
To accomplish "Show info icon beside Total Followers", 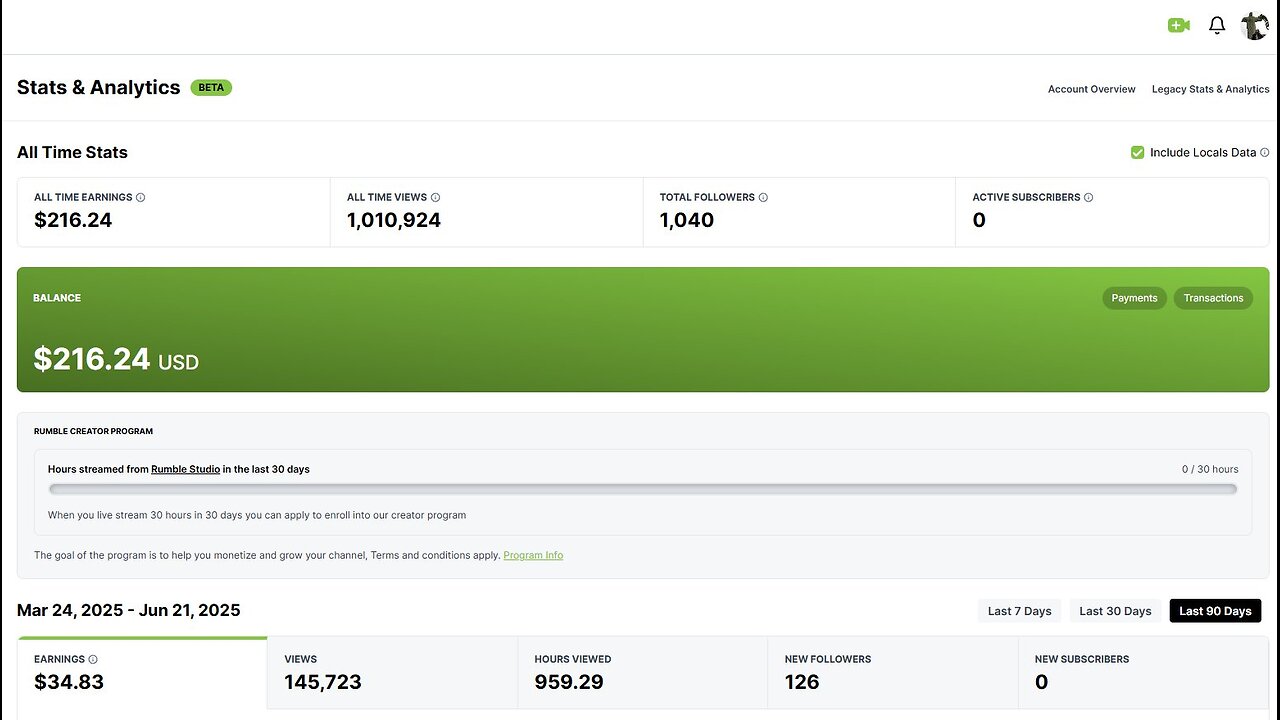I will 763,197.
